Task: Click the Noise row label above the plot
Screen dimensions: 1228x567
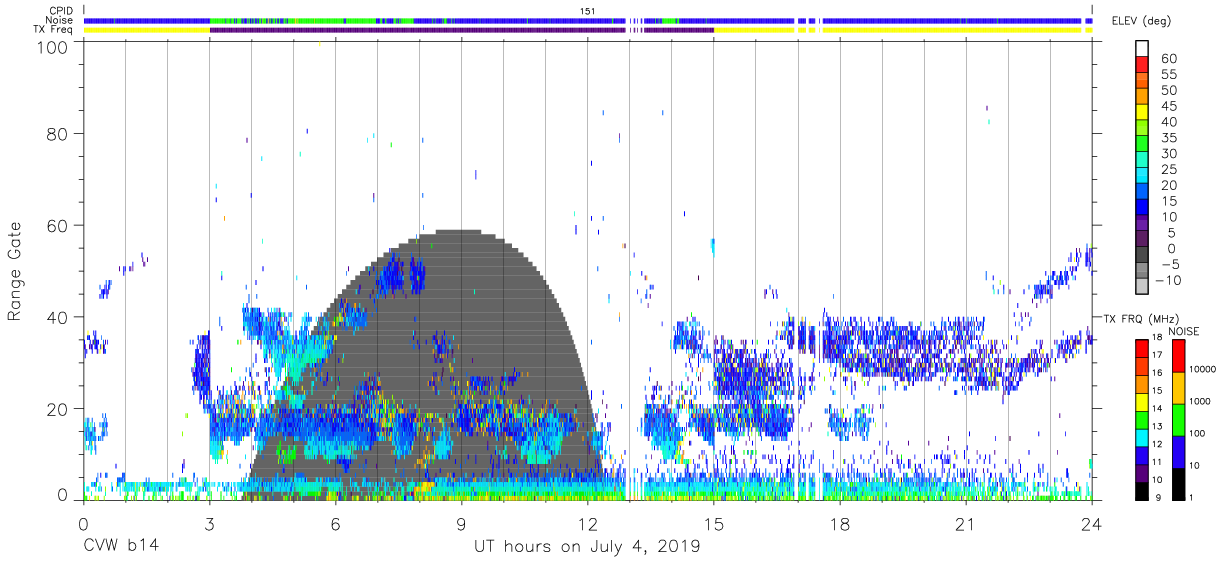Action: pyautogui.click(x=58, y=20)
